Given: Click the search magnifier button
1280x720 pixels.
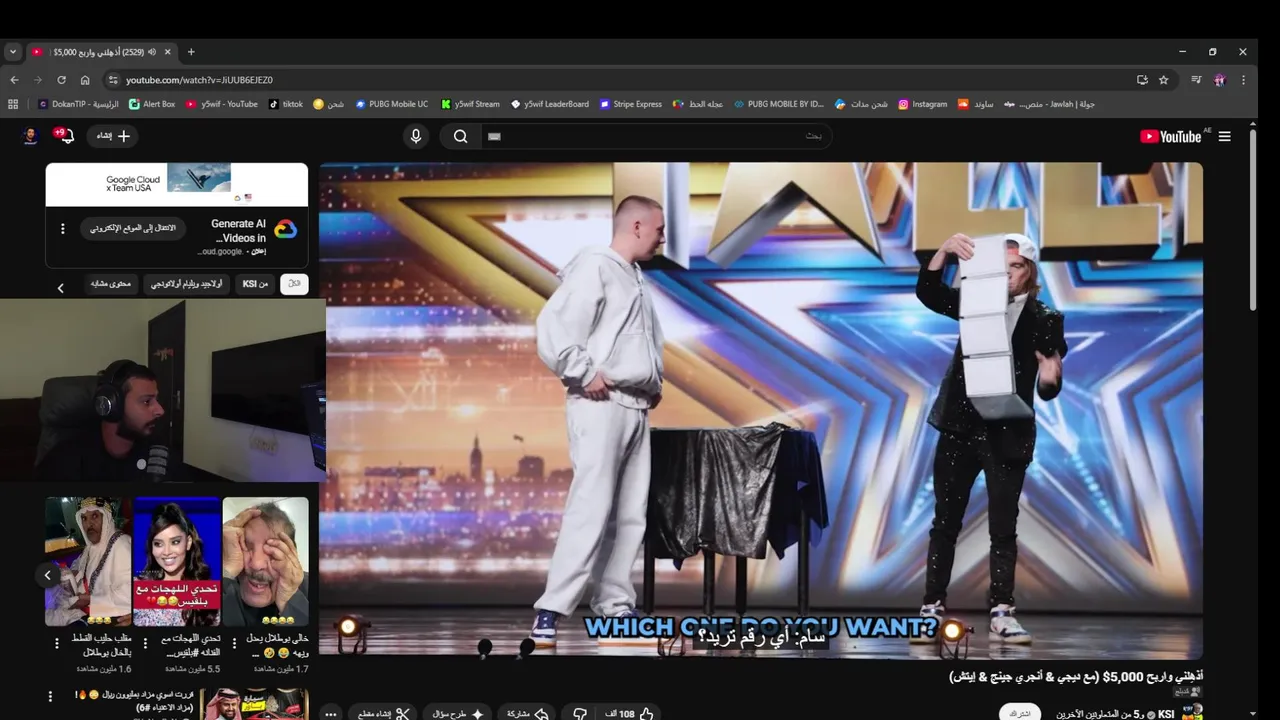Looking at the screenshot, I should point(460,136).
